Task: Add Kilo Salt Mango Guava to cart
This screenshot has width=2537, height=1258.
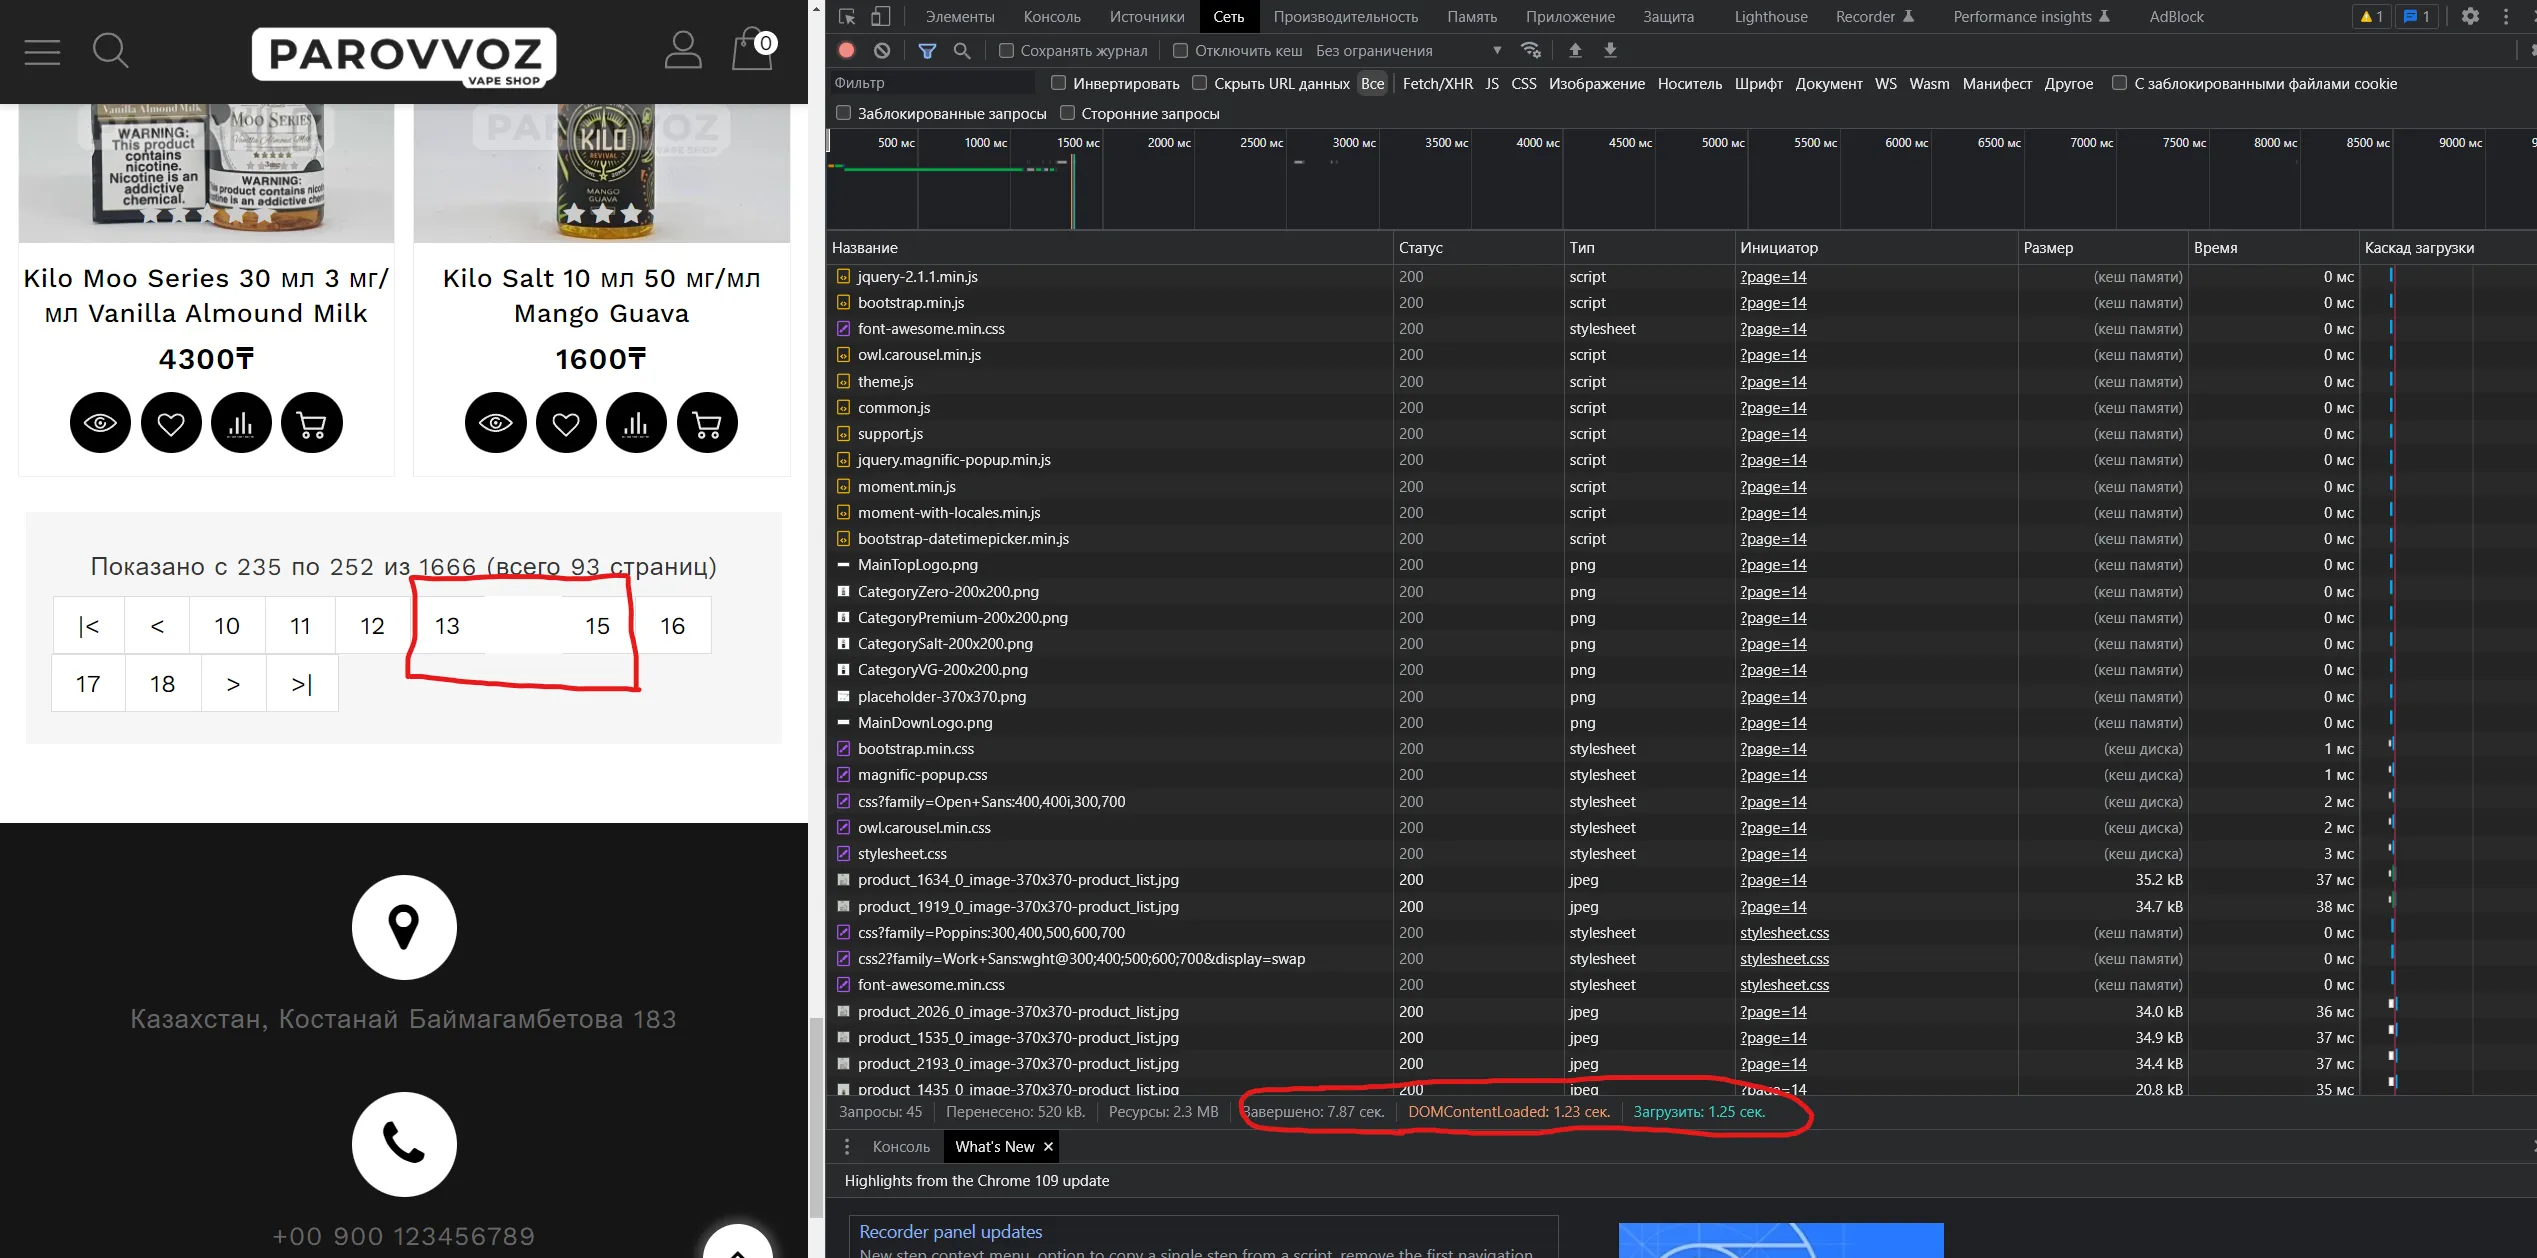Action: click(x=707, y=423)
